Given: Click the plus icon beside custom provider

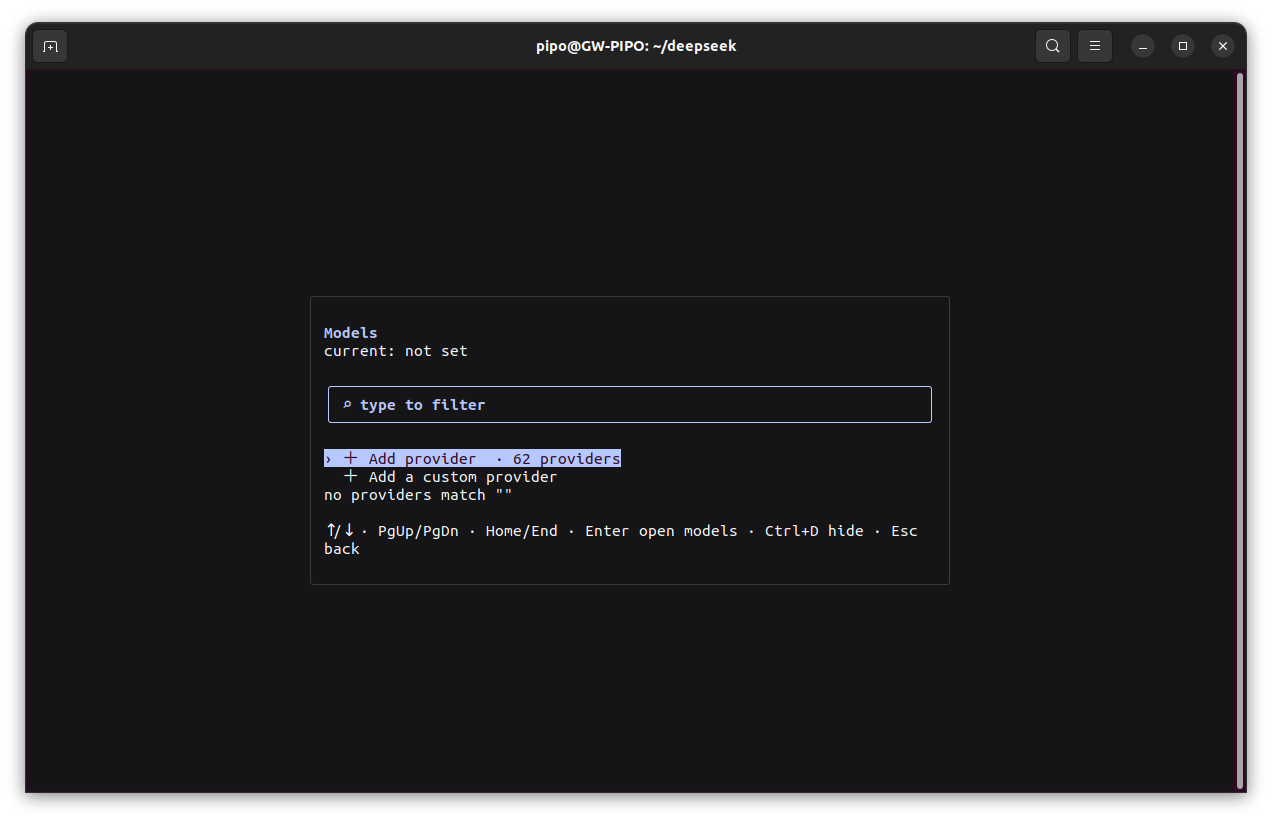Looking at the screenshot, I should tap(351, 477).
